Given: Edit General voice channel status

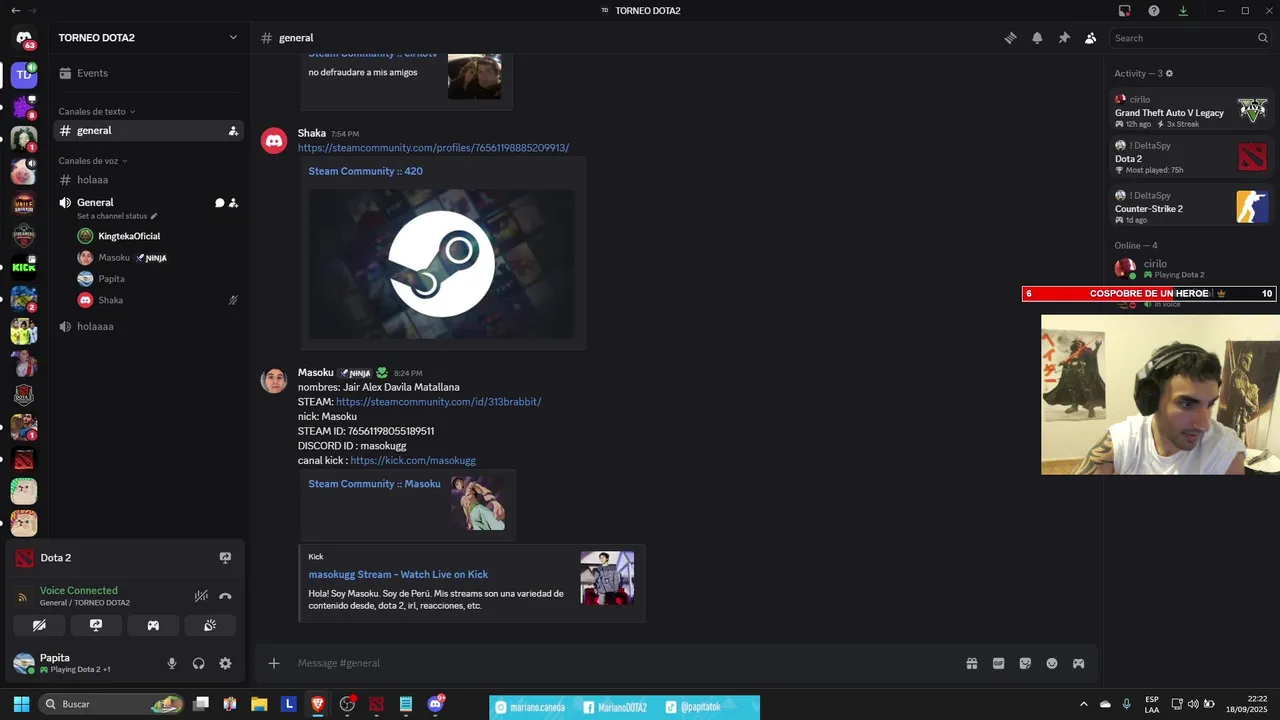Looking at the screenshot, I should pyautogui.click(x=117, y=216).
